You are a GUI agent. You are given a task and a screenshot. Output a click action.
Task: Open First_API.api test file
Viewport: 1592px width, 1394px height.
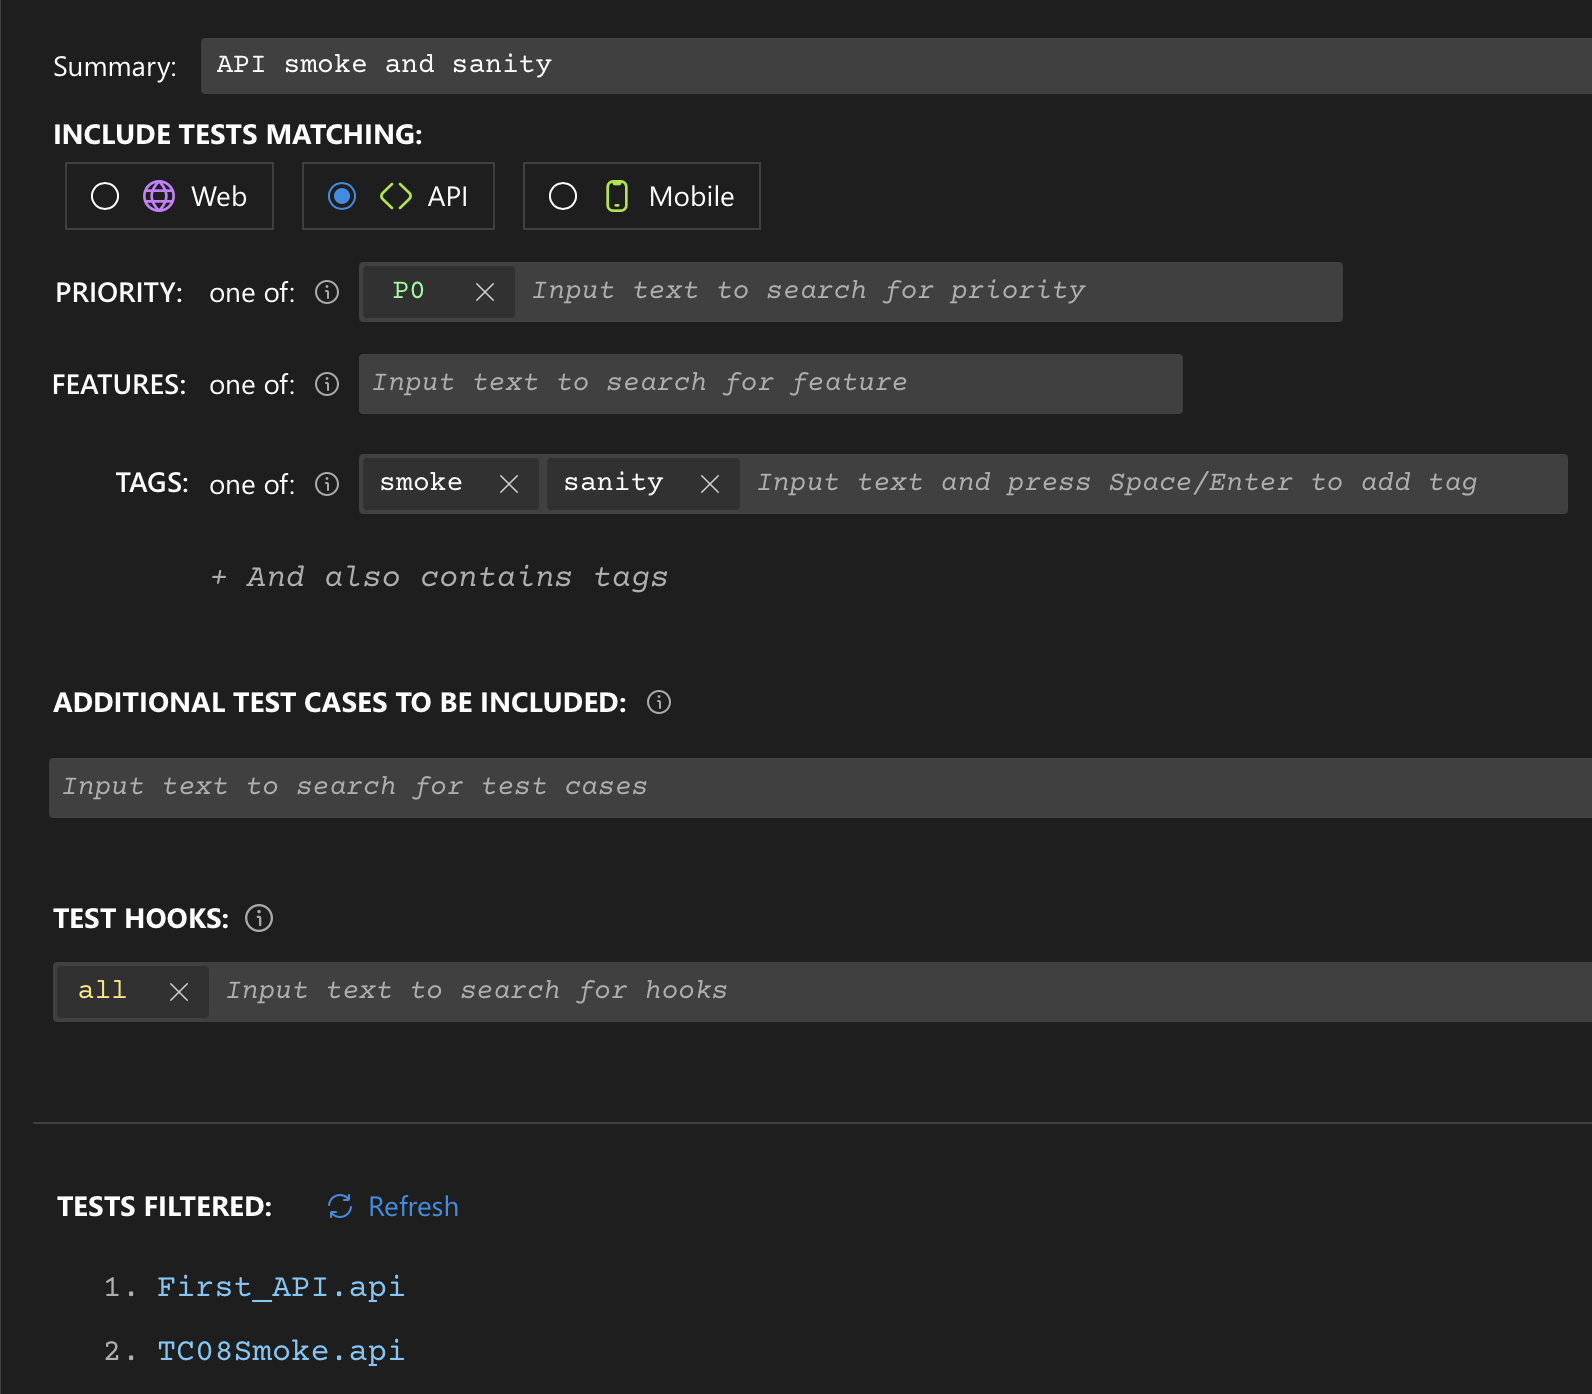tap(281, 1287)
